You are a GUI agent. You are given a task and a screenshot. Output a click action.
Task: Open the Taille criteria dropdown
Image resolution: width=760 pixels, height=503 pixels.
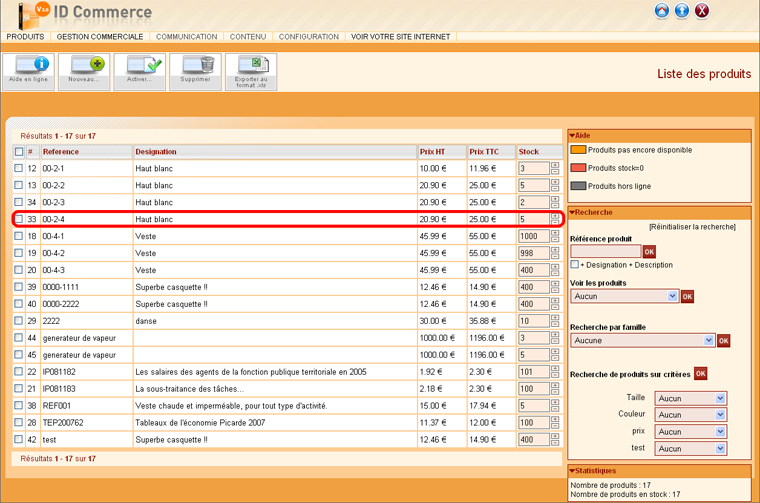691,398
